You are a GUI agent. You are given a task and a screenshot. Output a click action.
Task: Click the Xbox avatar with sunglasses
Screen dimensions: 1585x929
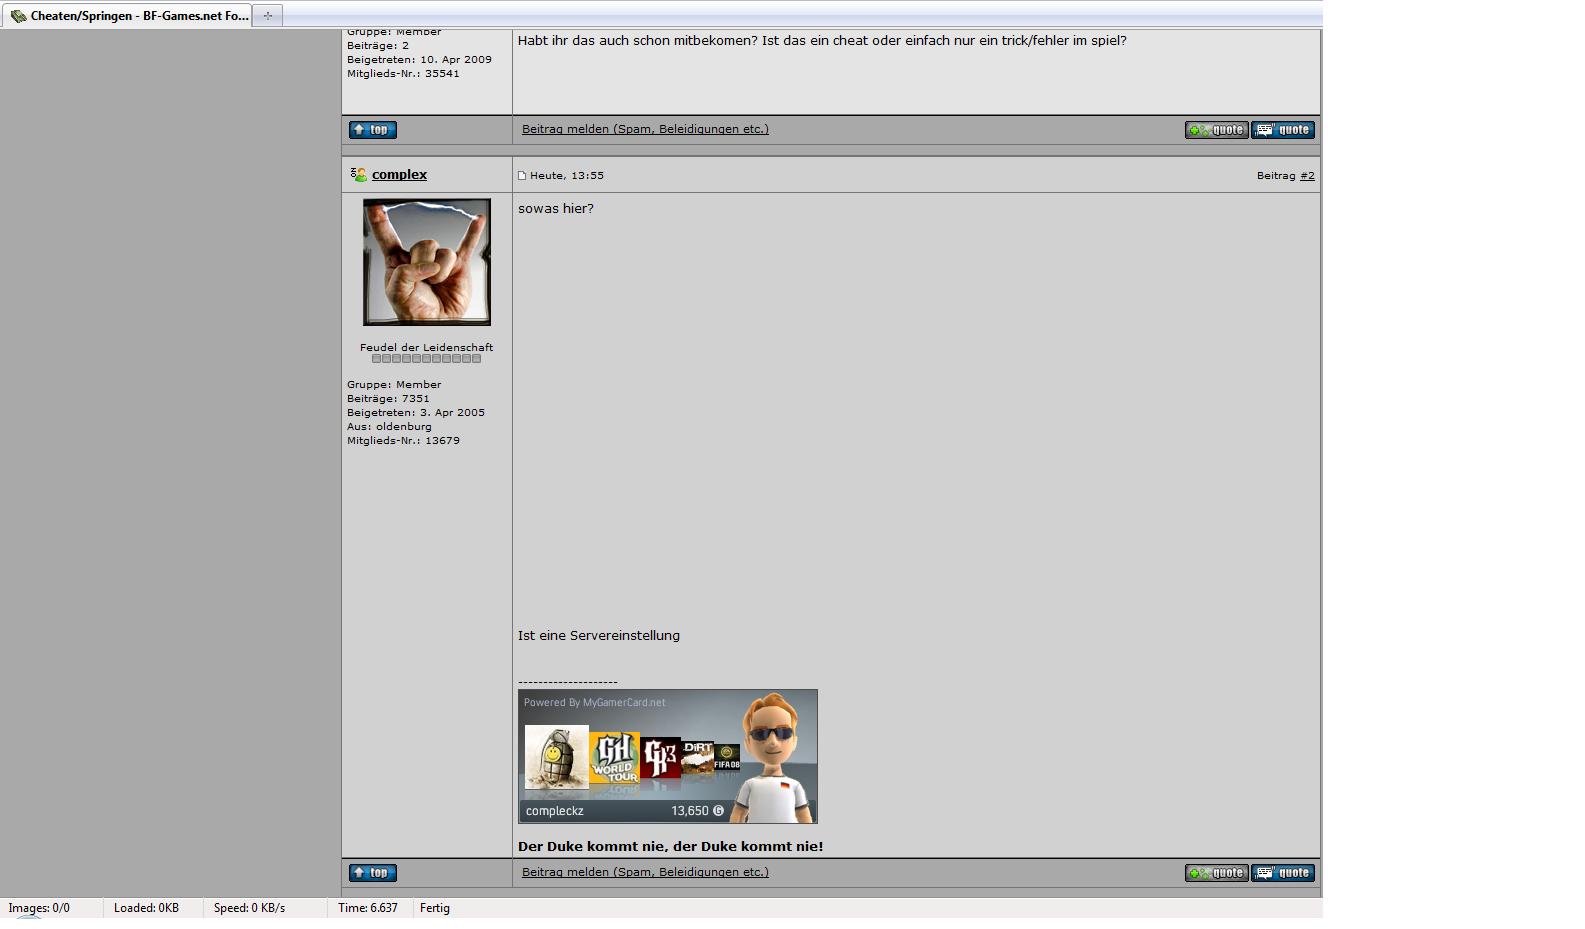(775, 755)
